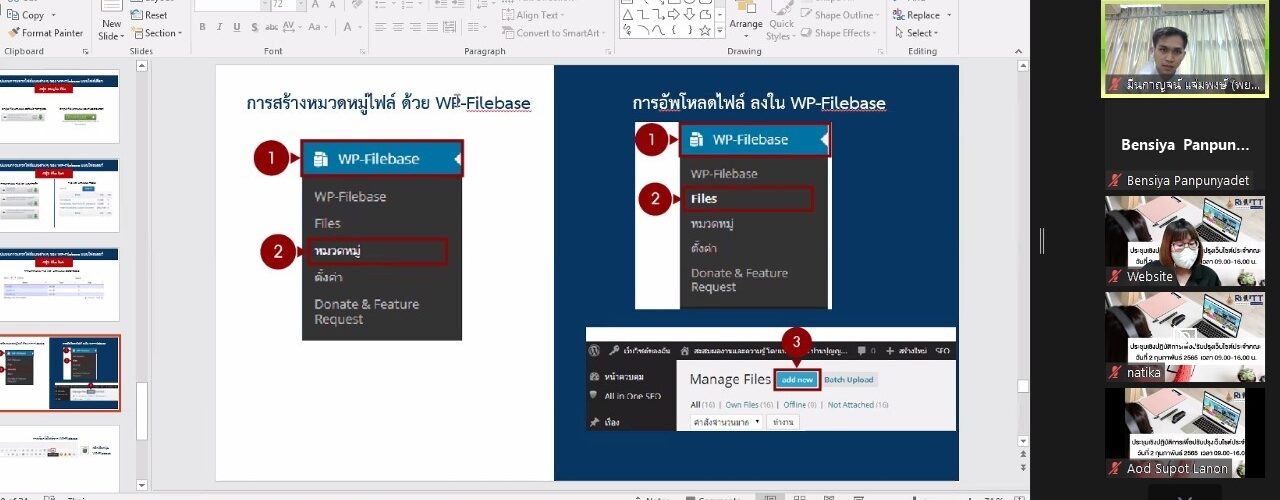Expand the shapes gallery More arrow

pyautogui.click(x=719, y=31)
